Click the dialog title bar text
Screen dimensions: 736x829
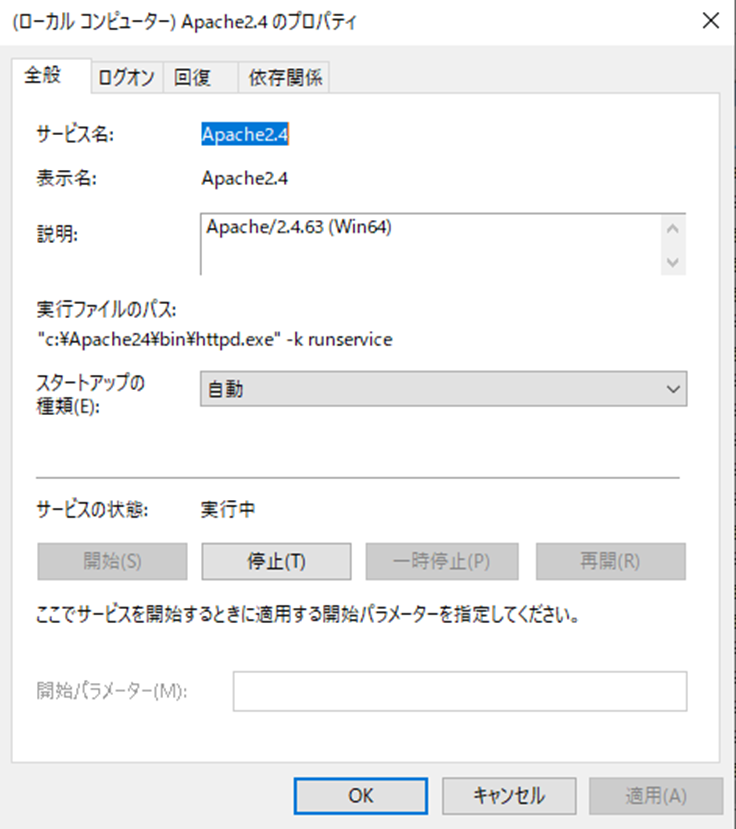(x=185, y=22)
